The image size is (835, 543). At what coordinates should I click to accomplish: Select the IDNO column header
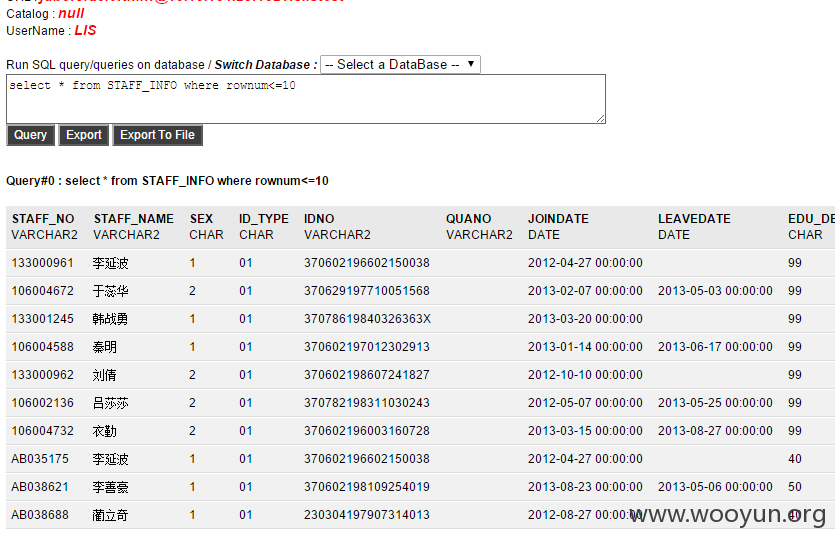319,219
